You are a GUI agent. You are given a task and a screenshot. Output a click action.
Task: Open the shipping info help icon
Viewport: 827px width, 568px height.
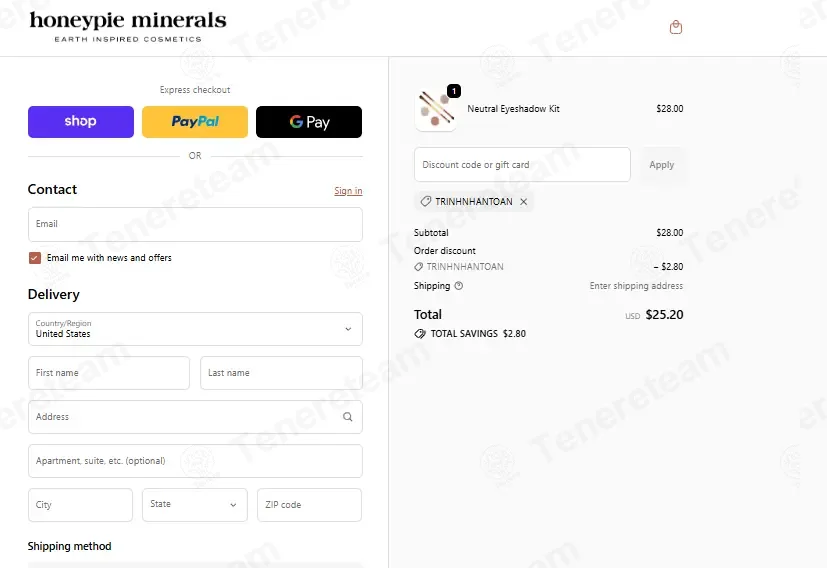(x=458, y=286)
